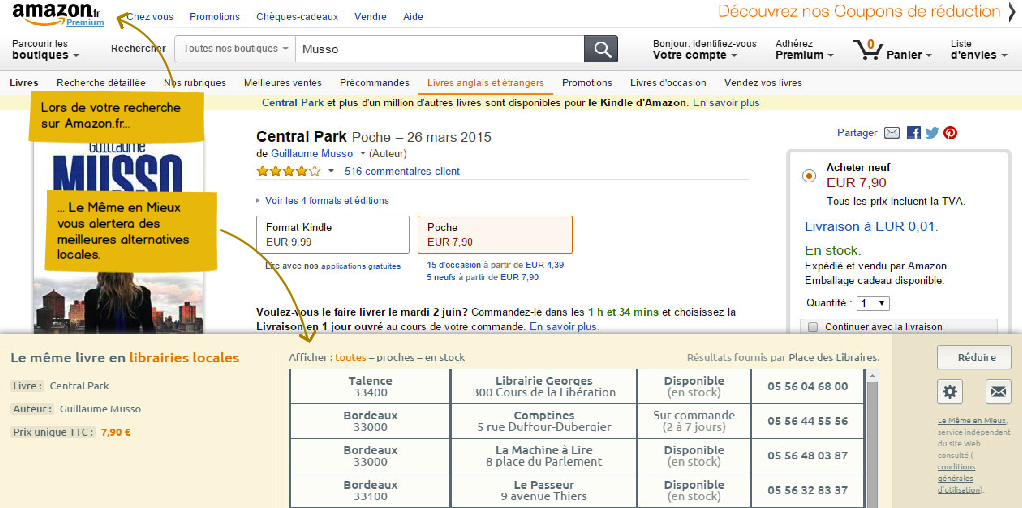This screenshot has height=508, width=1022.
Task: Click La Machine à Lire bookstore cell
Action: click(544, 456)
